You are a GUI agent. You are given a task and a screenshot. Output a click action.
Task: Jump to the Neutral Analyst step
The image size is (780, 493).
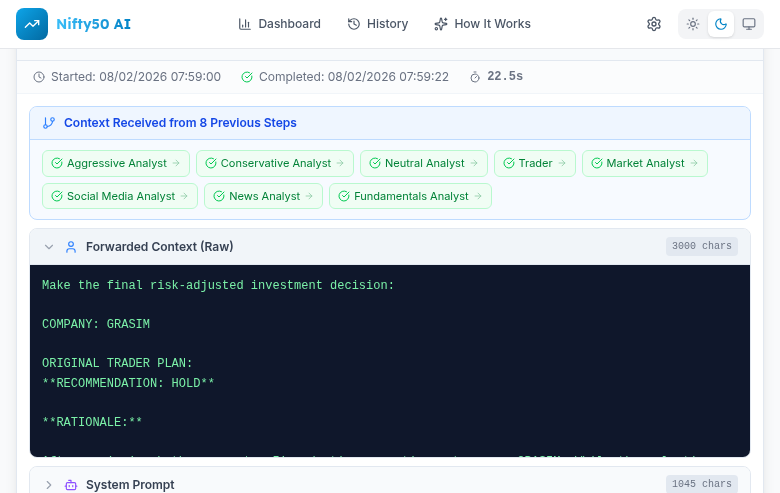click(x=424, y=163)
